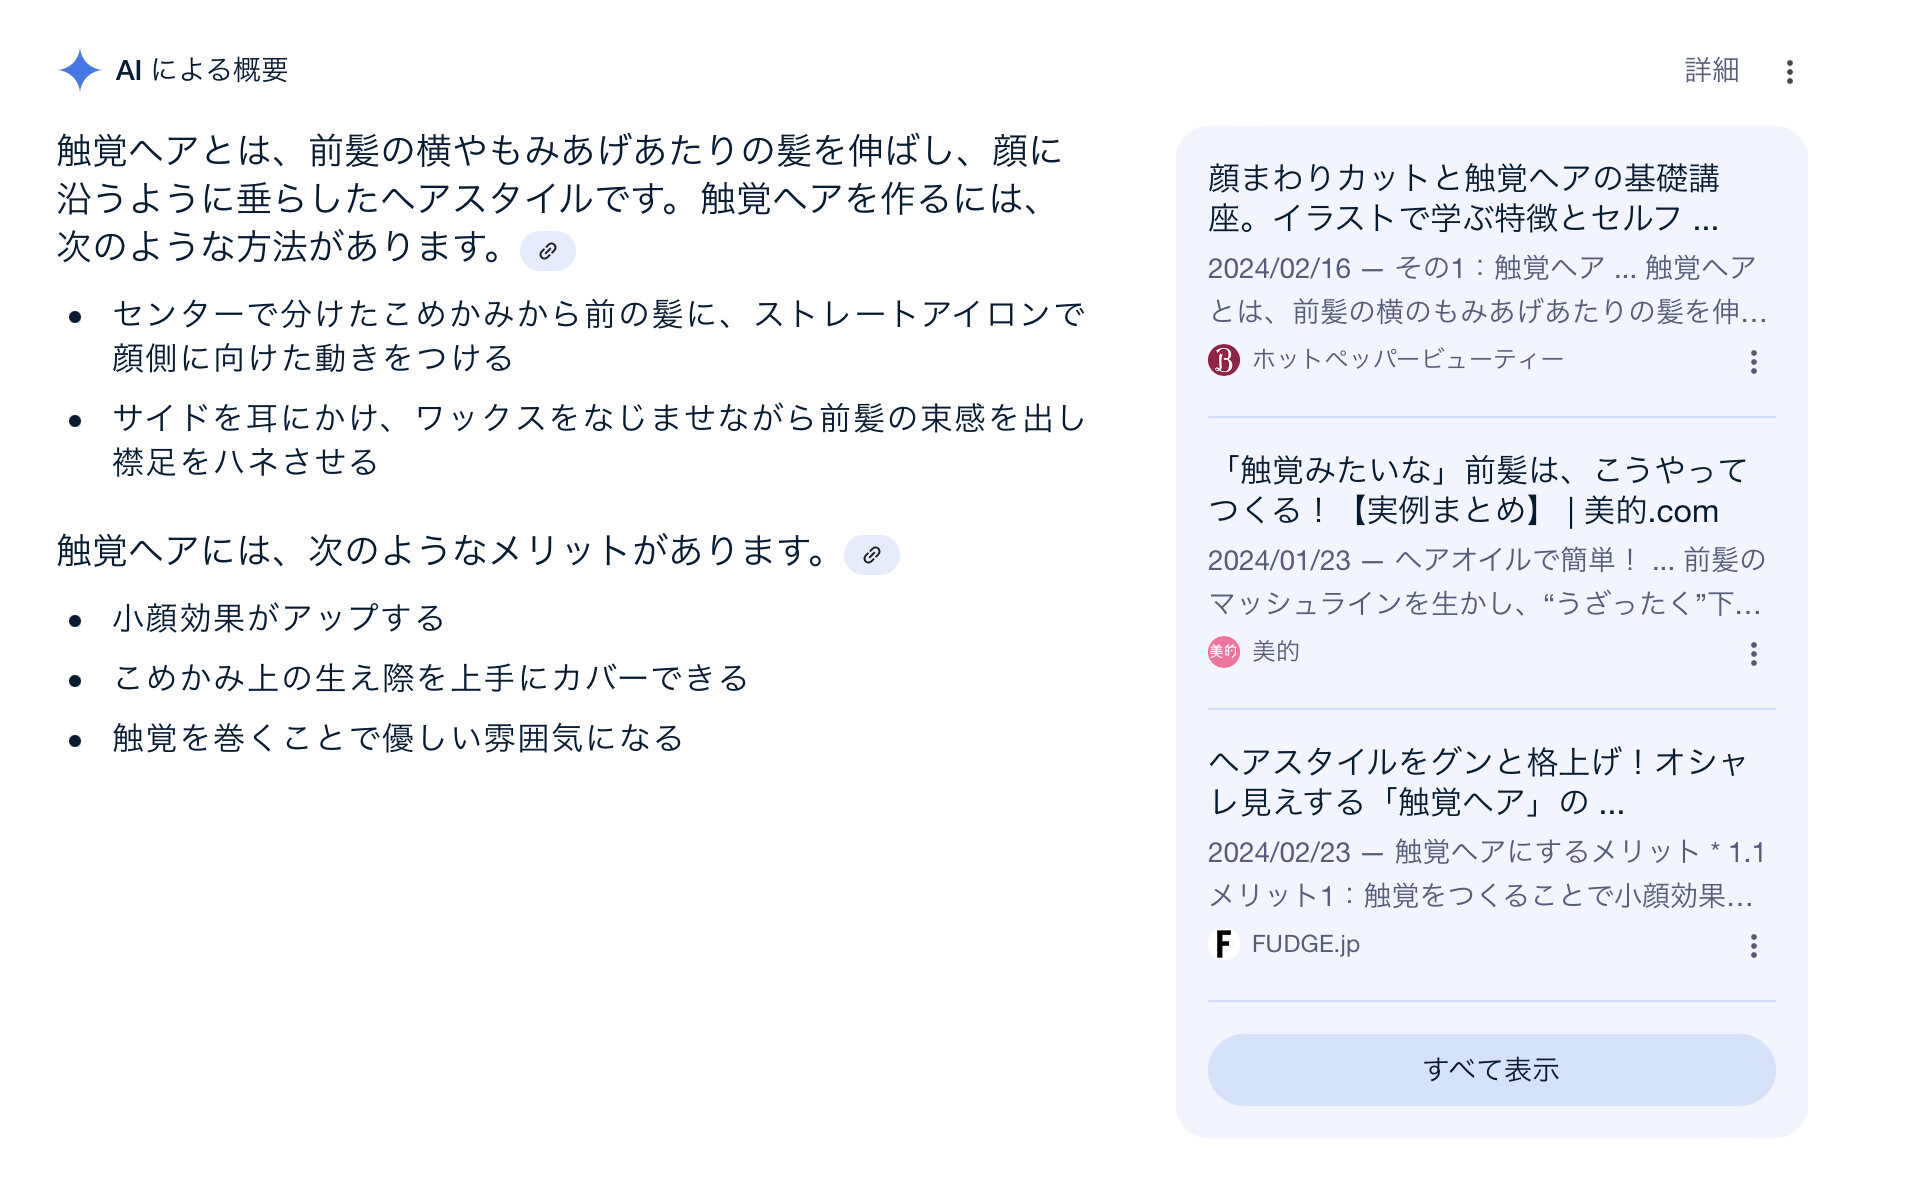Click the pink 美的 favicon
1931x1178 pixels.
1223,652
